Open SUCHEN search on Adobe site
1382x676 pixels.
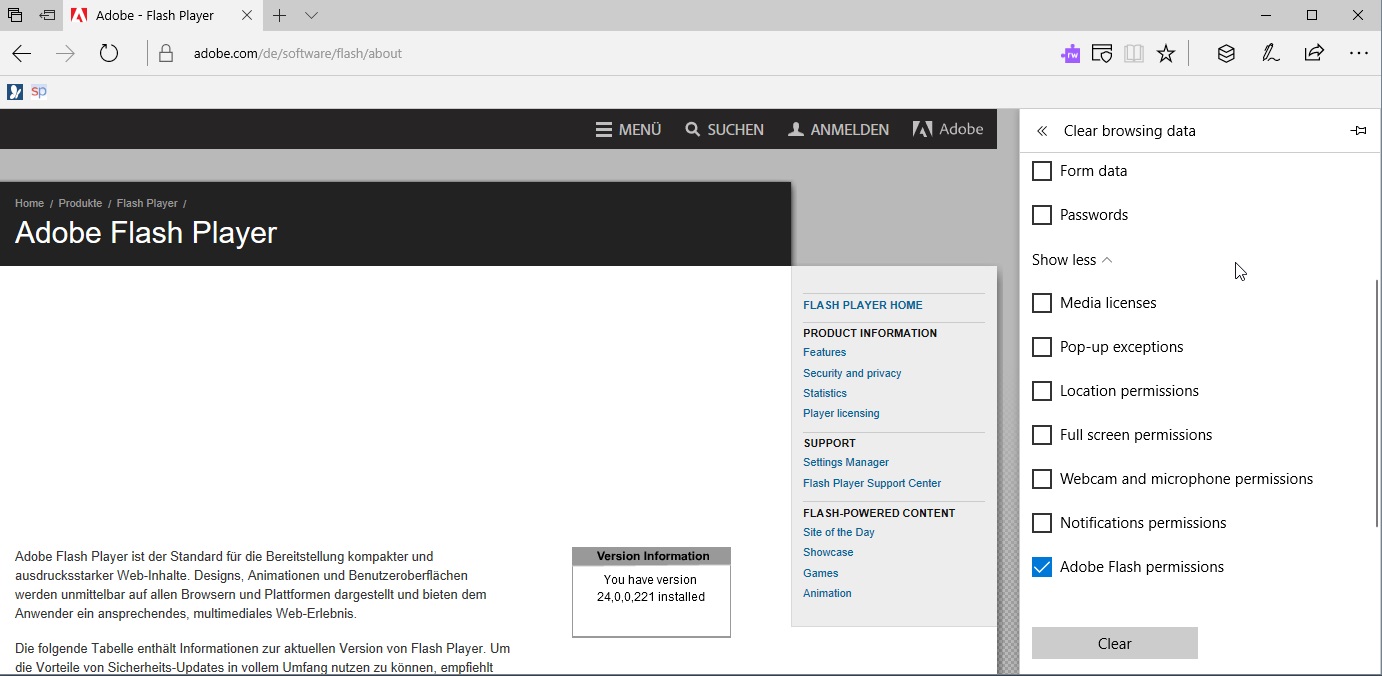coord(724,130)
